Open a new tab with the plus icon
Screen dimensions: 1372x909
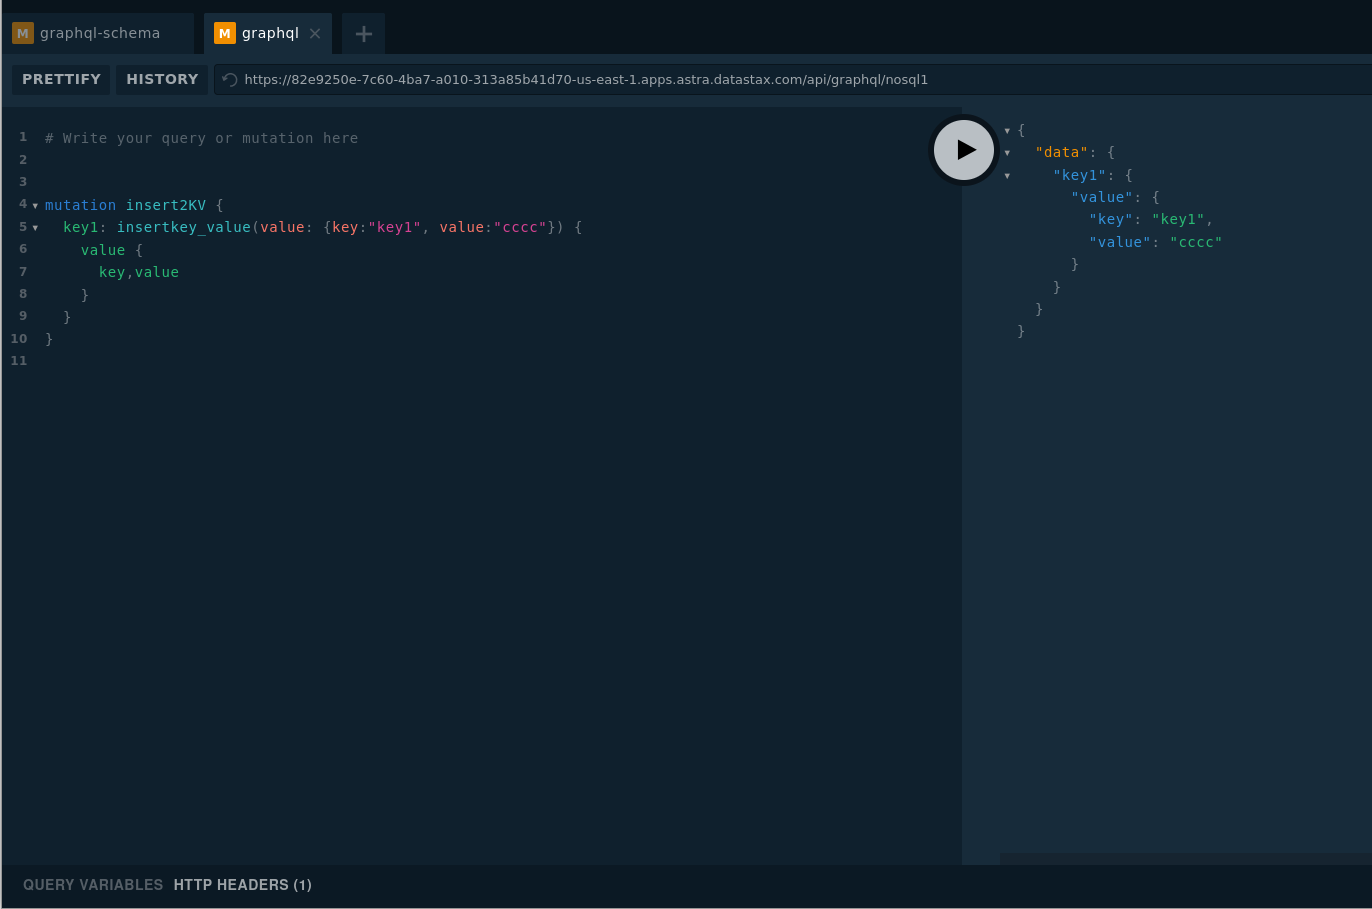pos(363,33)
